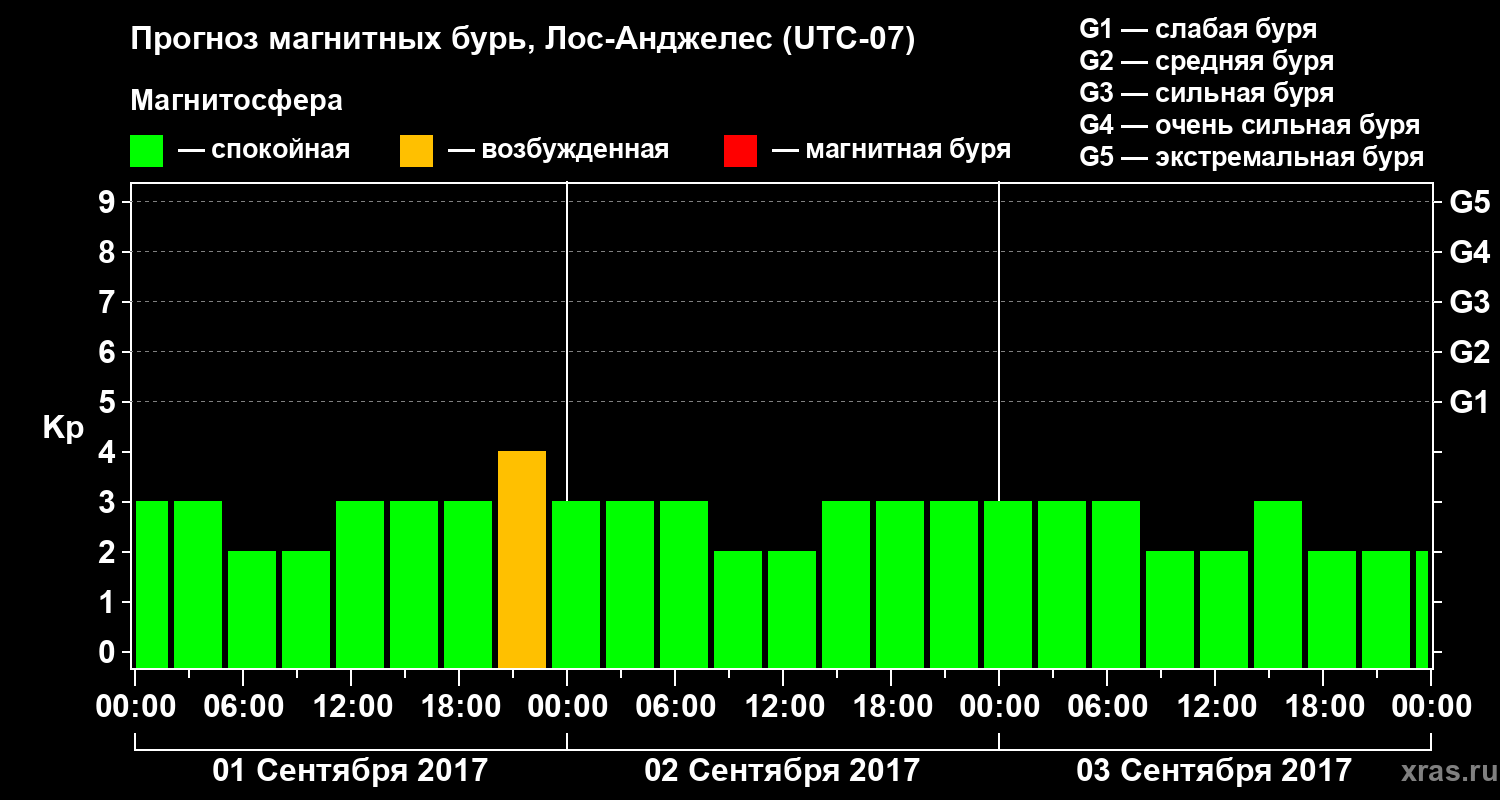Screen dimensions: 1500x800
Task: Click the lone Kp 3 bar at 15:00 on 03 Сентября
Action: 1278,584
